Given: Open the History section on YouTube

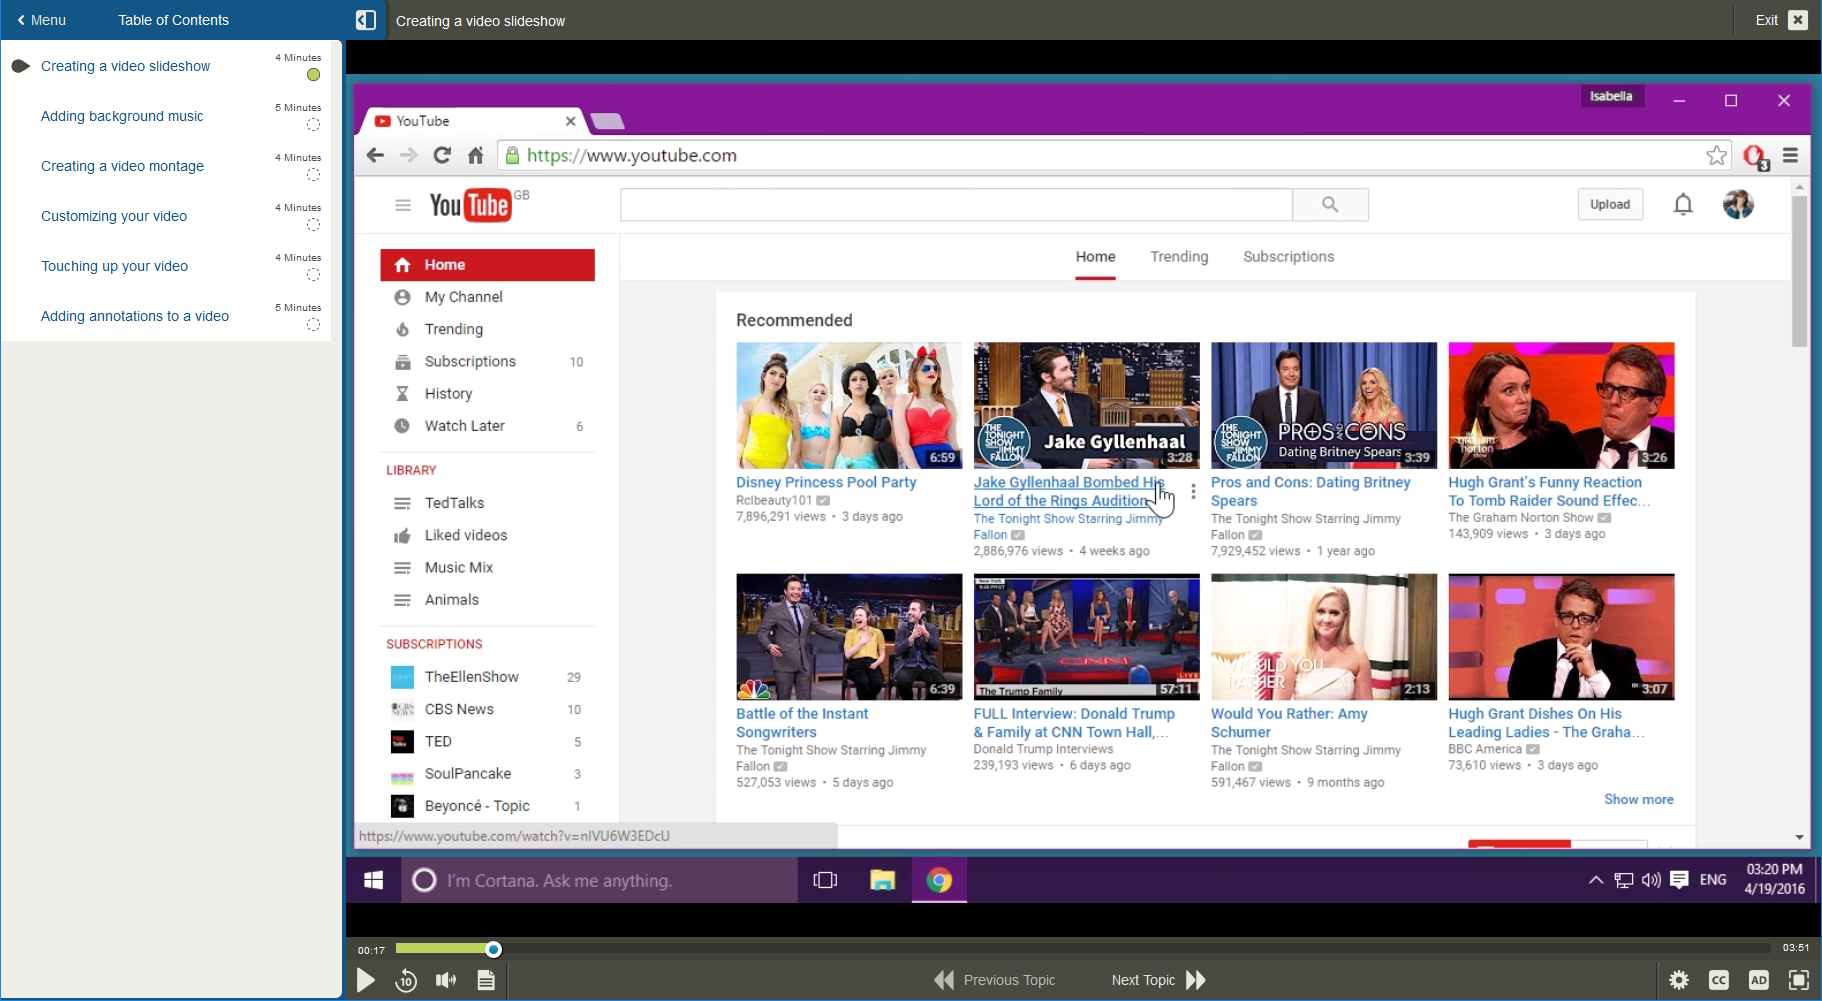Looking at the screenshot, I should pyautogui.click(x=449, y=393).
